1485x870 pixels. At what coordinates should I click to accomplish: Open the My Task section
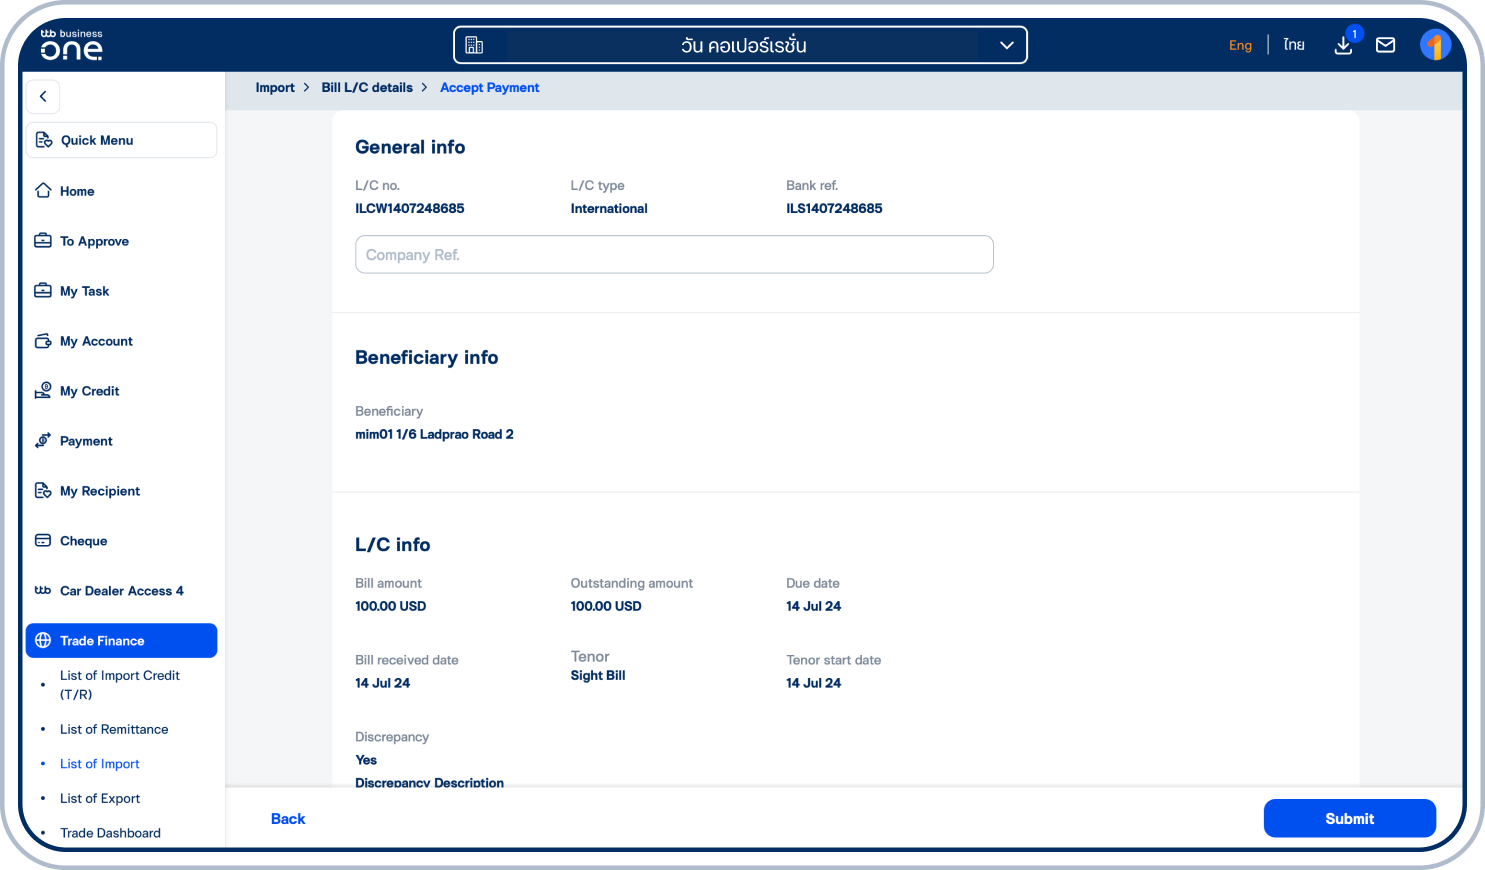82,291
